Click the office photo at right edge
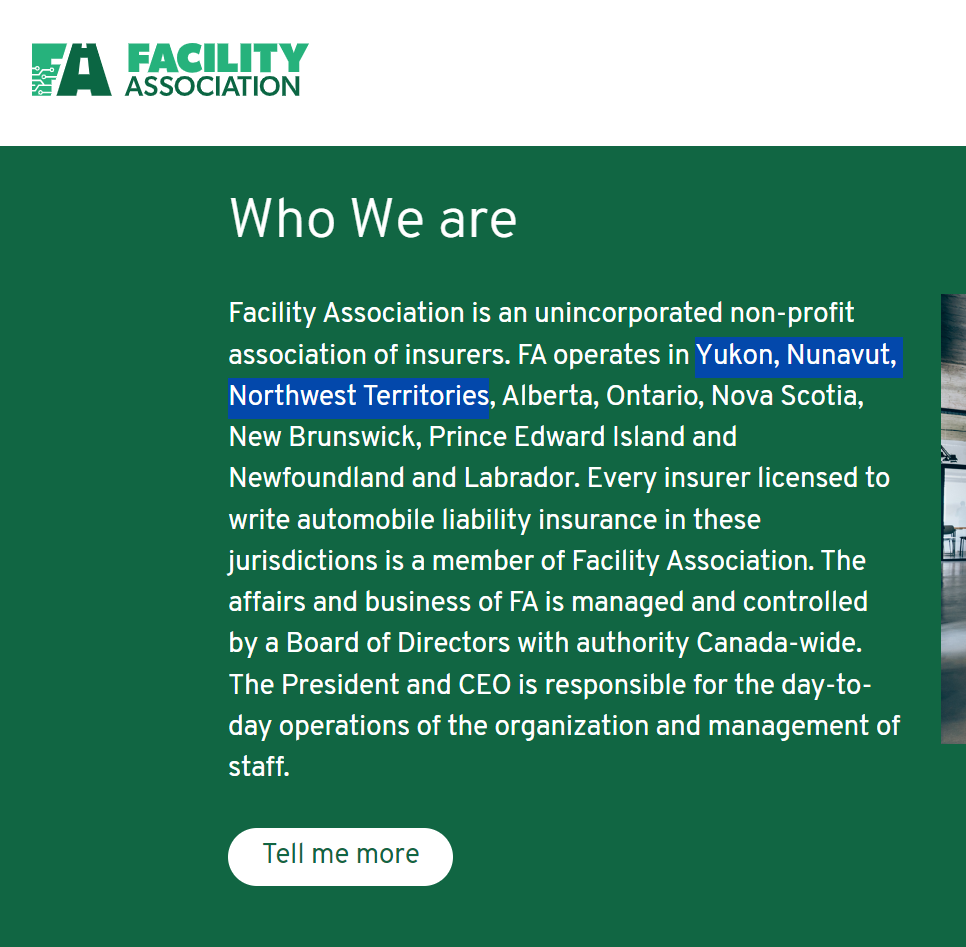Image resolution: width=966 pixels, height=947 pixels. [x=953, y=518]
